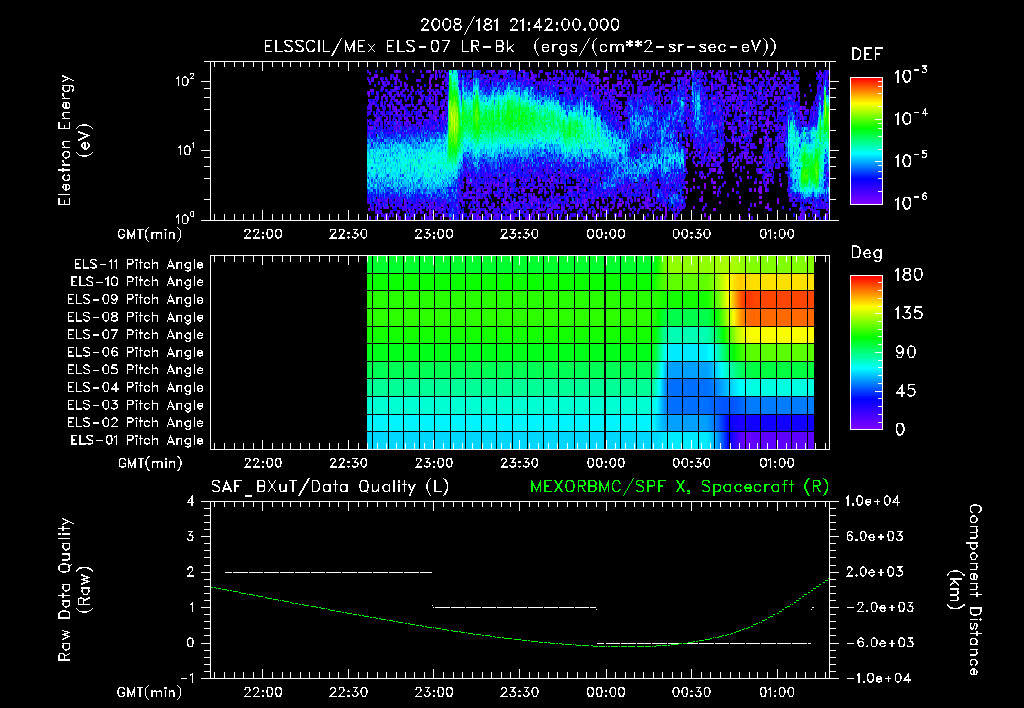Click the green MEXORBMC/SPF X, Spacecraft (R) title
This screenshot has height=708, width=1024.
click(x=679, y=487)
